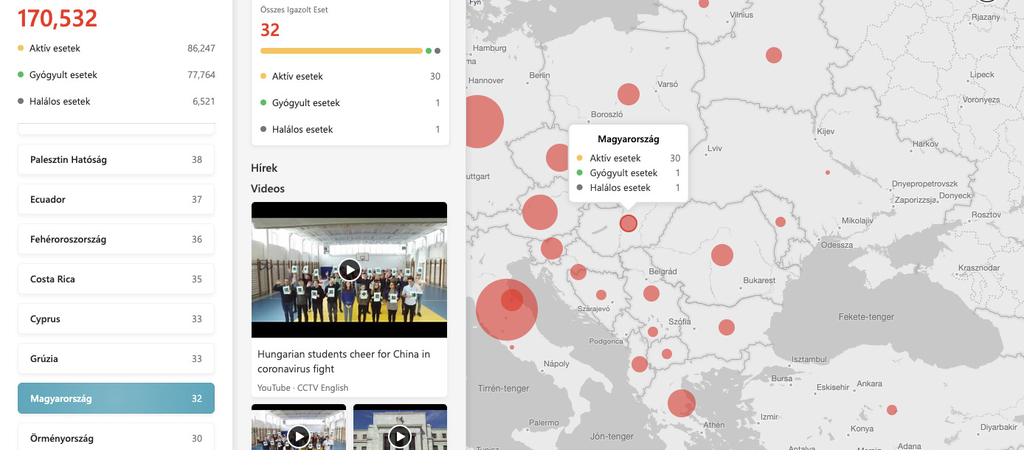The height and width of the screenshot is (450, 1024).
Task: Open the 'Hungarian students cheer for China' title
Action: click(x=344, y=361)
